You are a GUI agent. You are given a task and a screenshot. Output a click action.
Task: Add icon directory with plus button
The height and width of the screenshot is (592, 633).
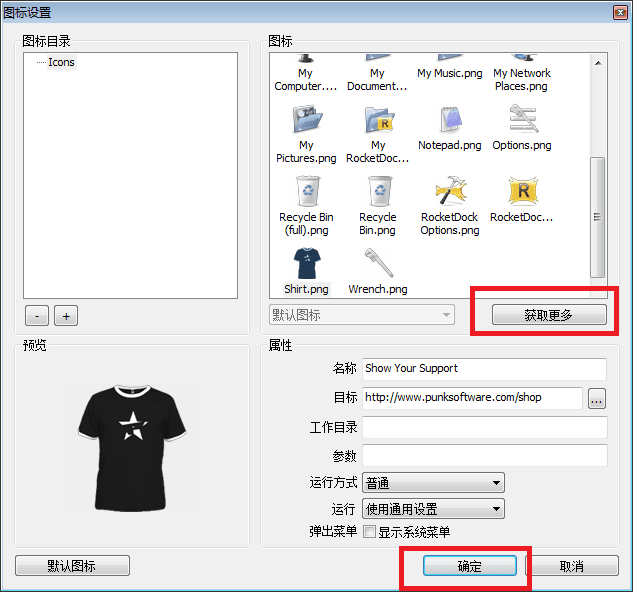[66, 315]
